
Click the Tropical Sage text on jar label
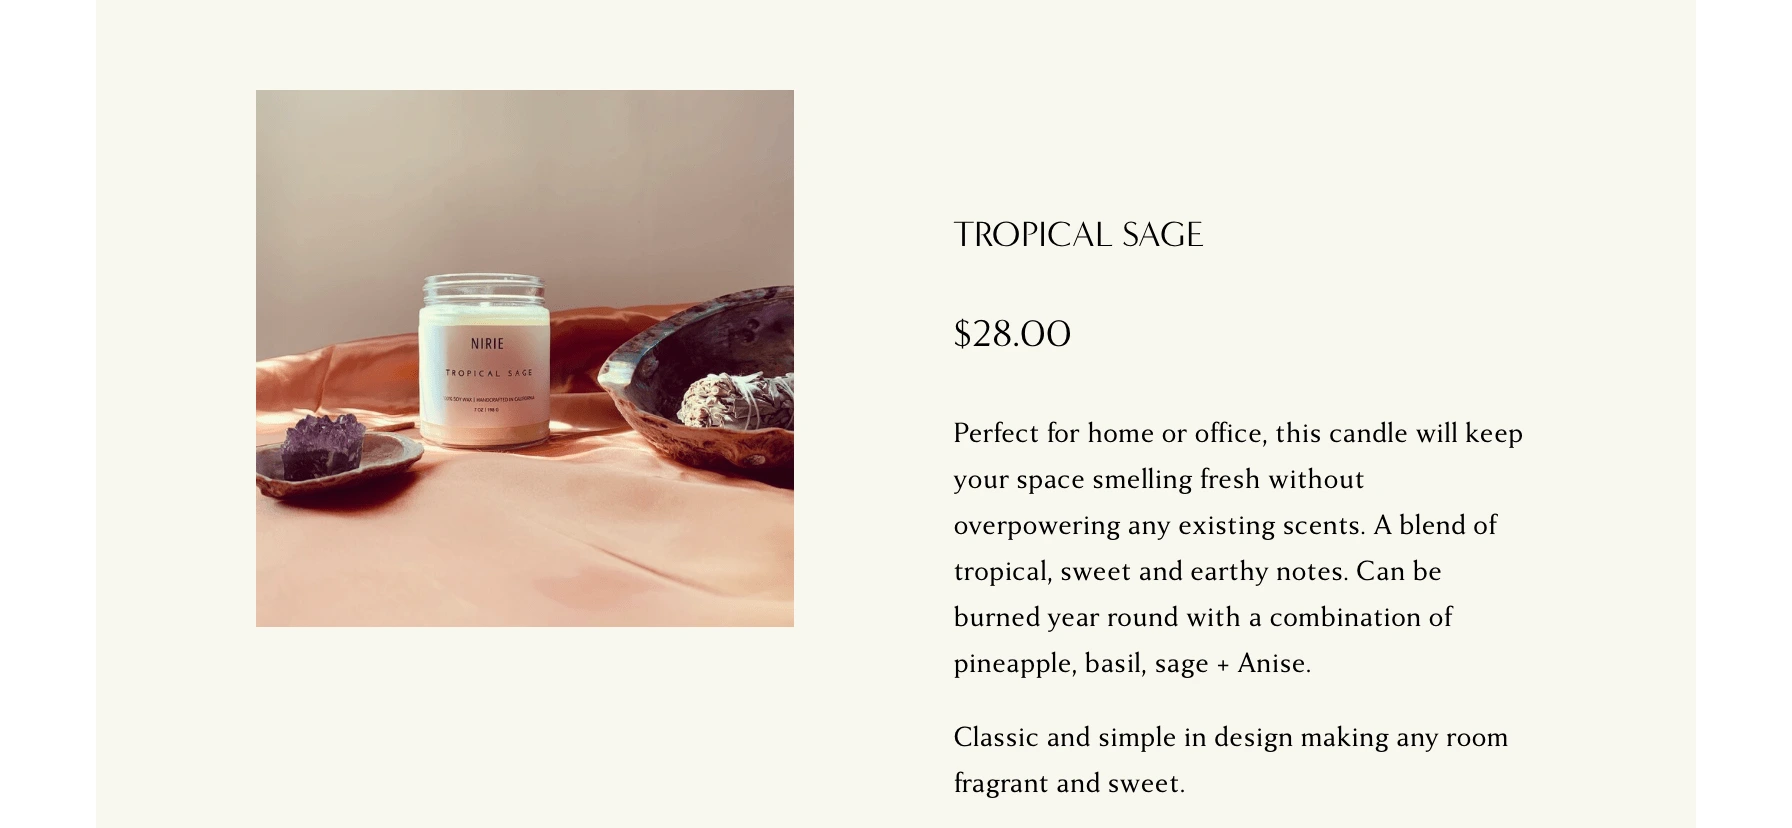tap(489, 373)
